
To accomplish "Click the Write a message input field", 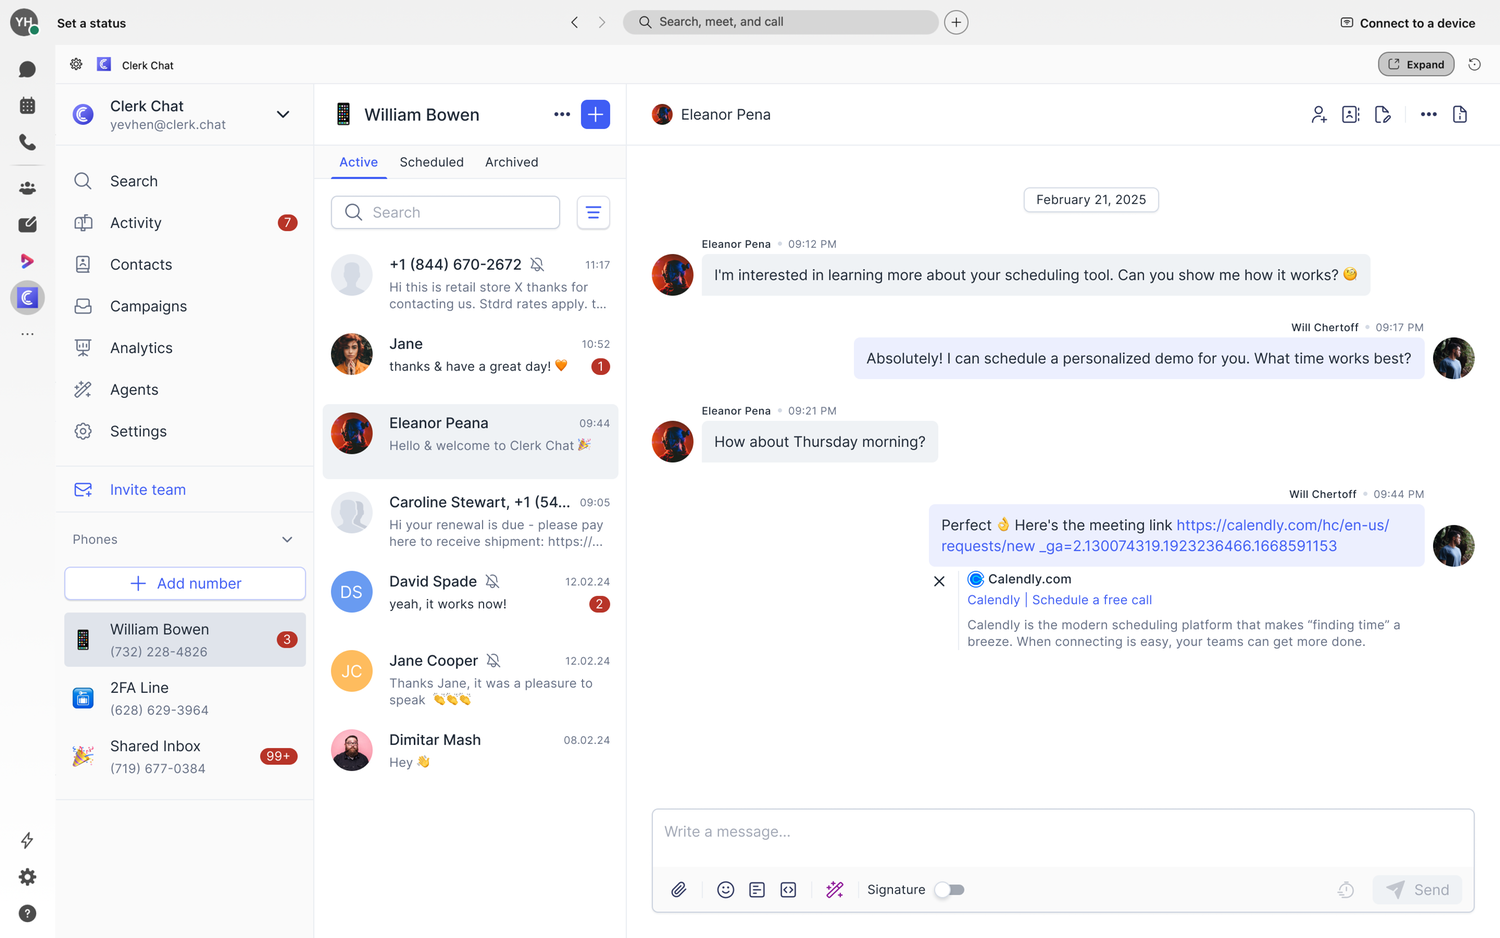I will point(1062,832).
